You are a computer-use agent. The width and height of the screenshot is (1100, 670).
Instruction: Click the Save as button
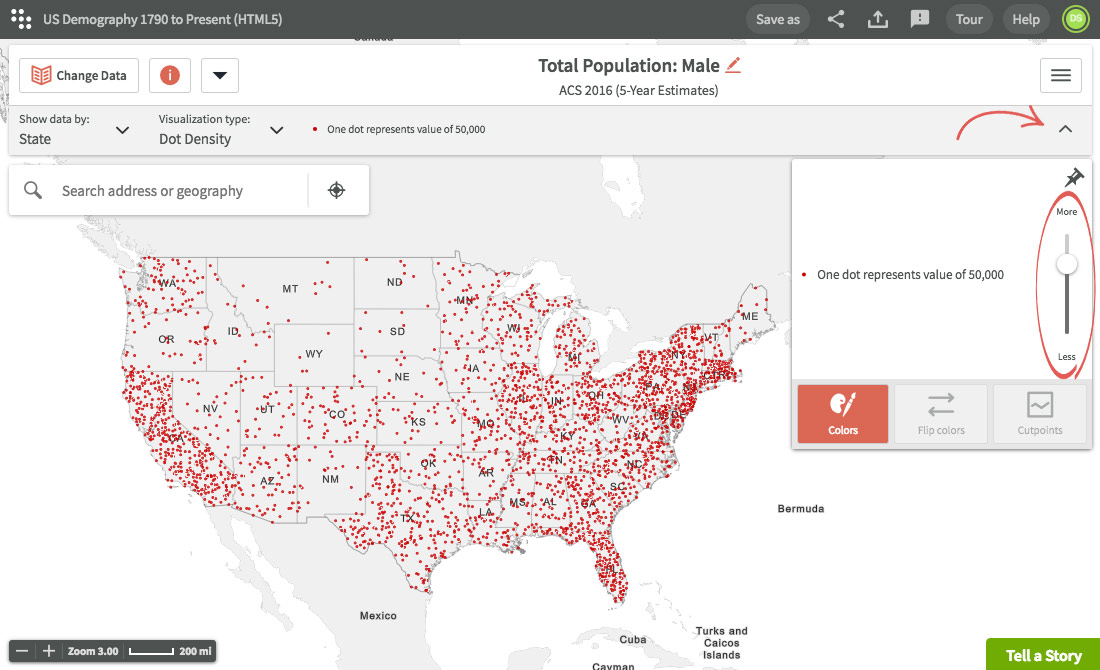point(777,19)
